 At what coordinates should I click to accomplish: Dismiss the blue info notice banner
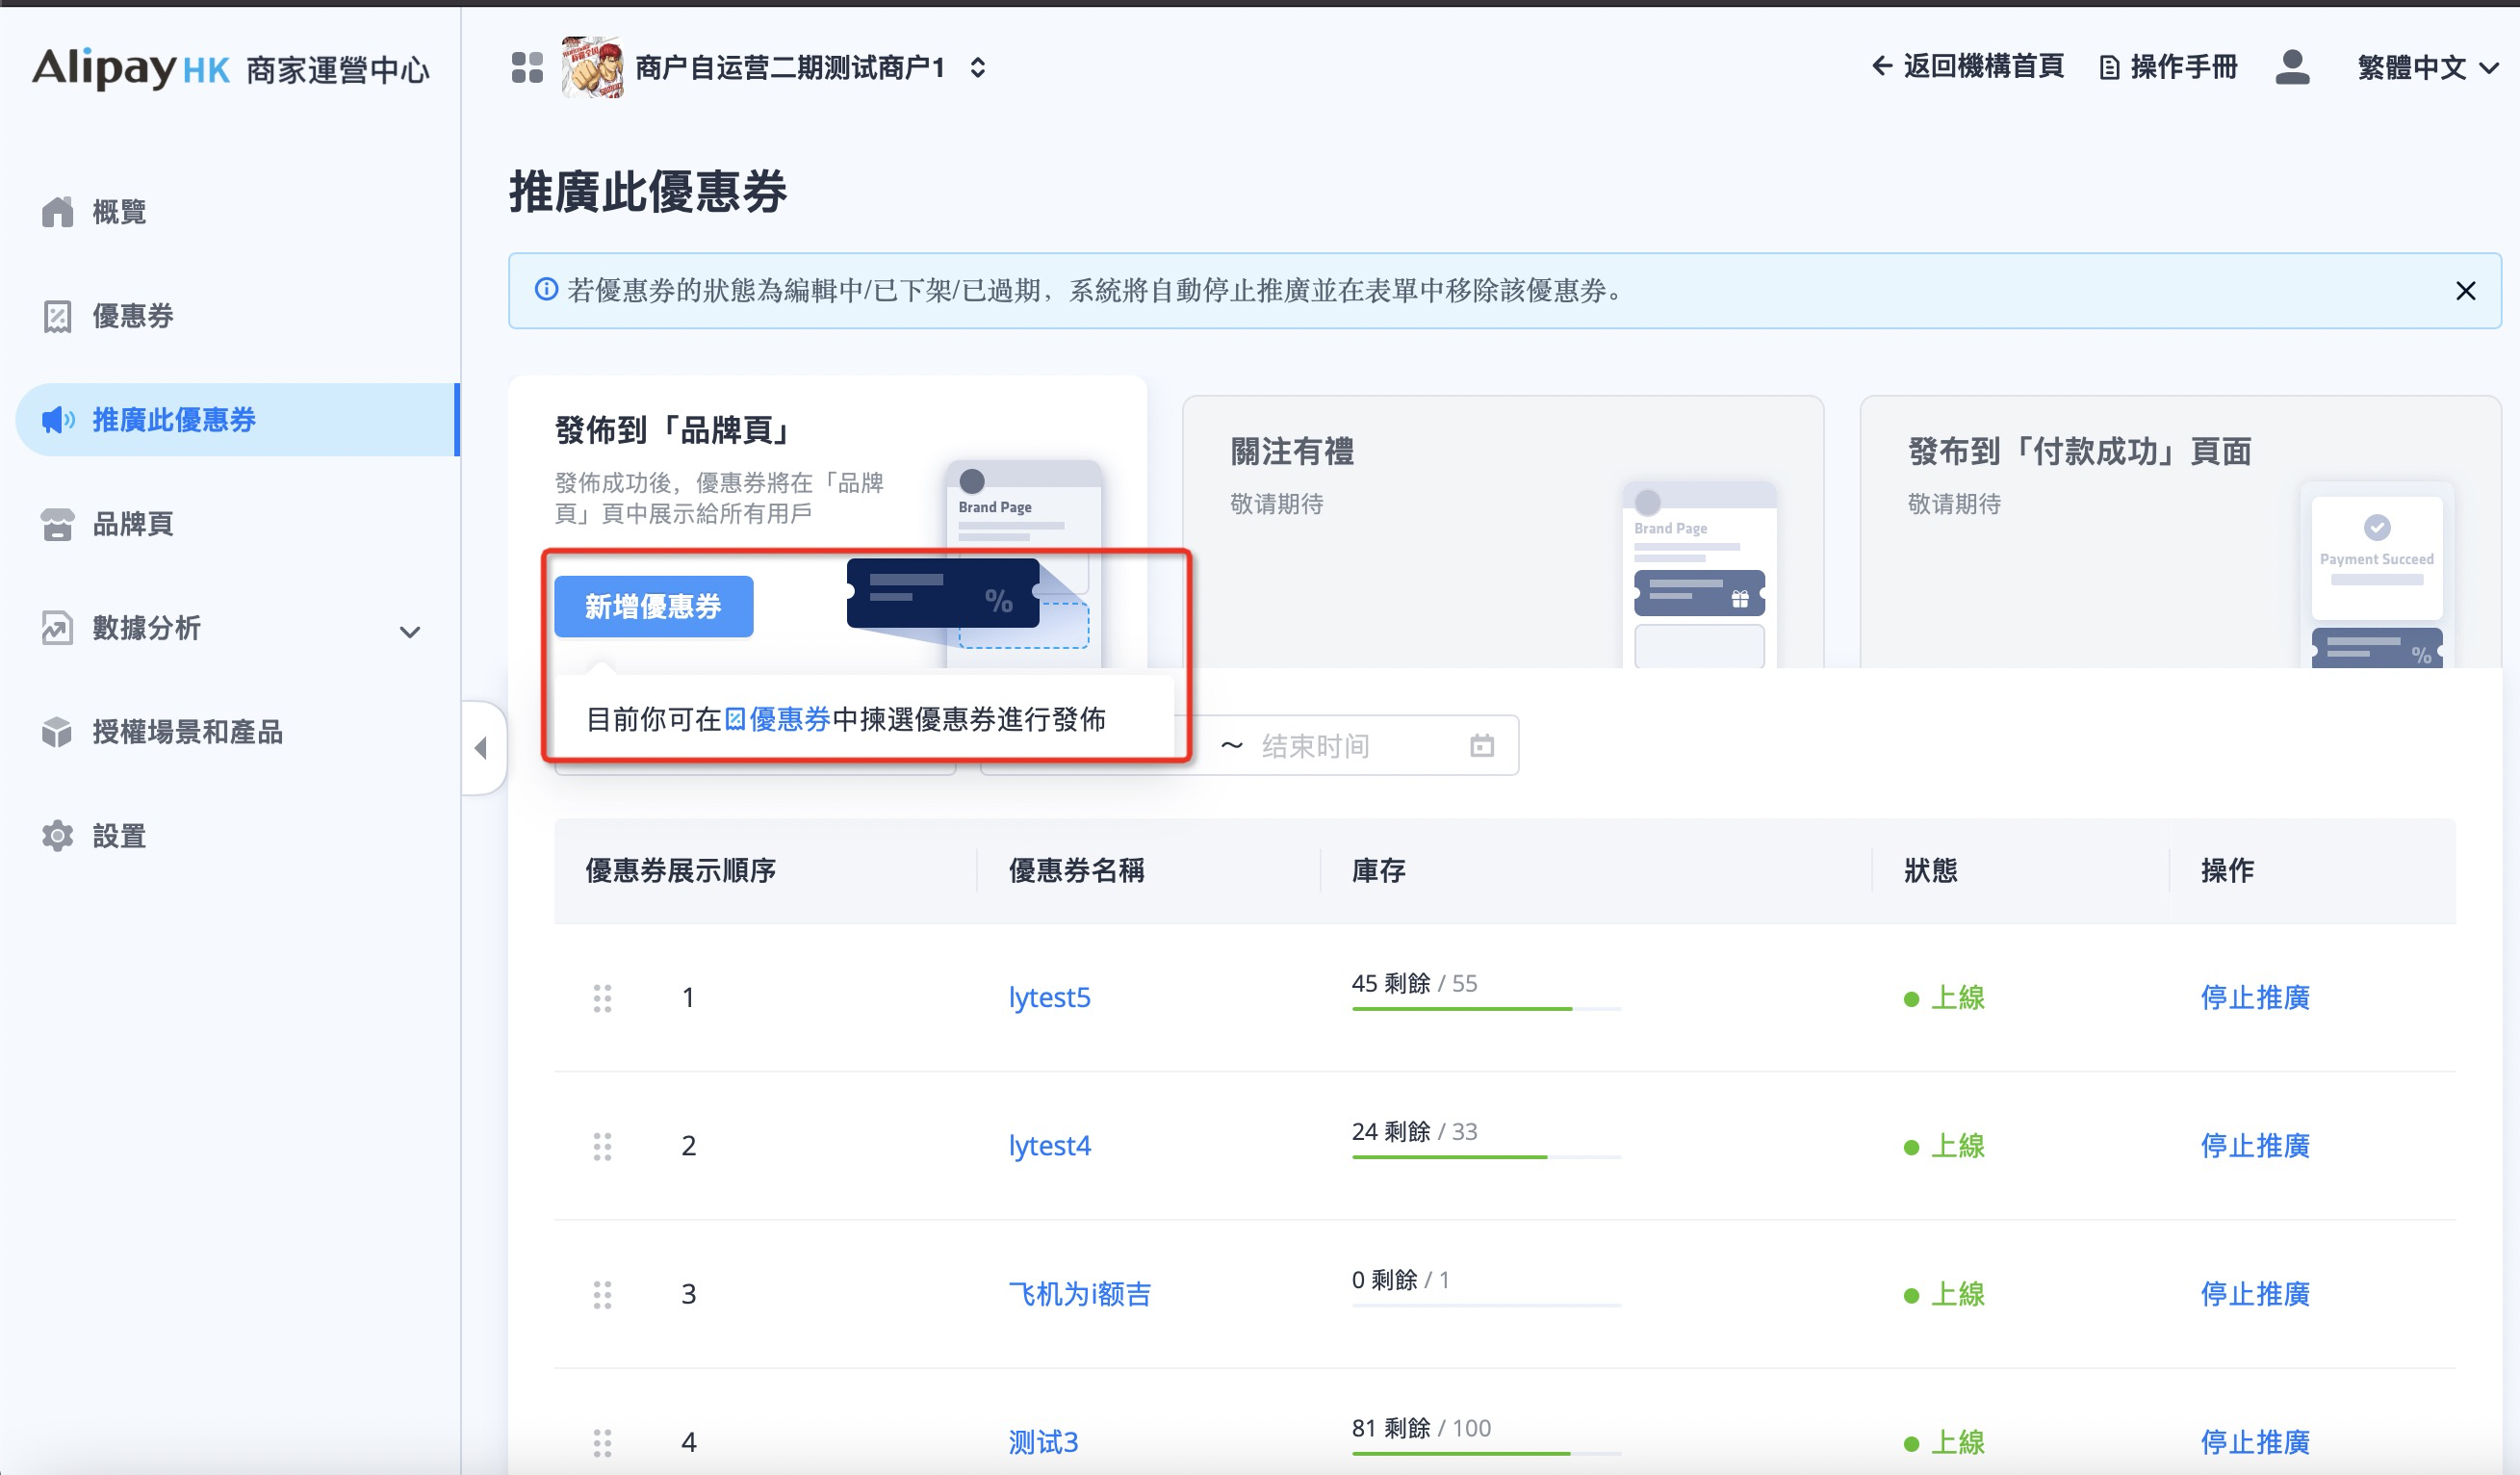tap(2465, 291)
